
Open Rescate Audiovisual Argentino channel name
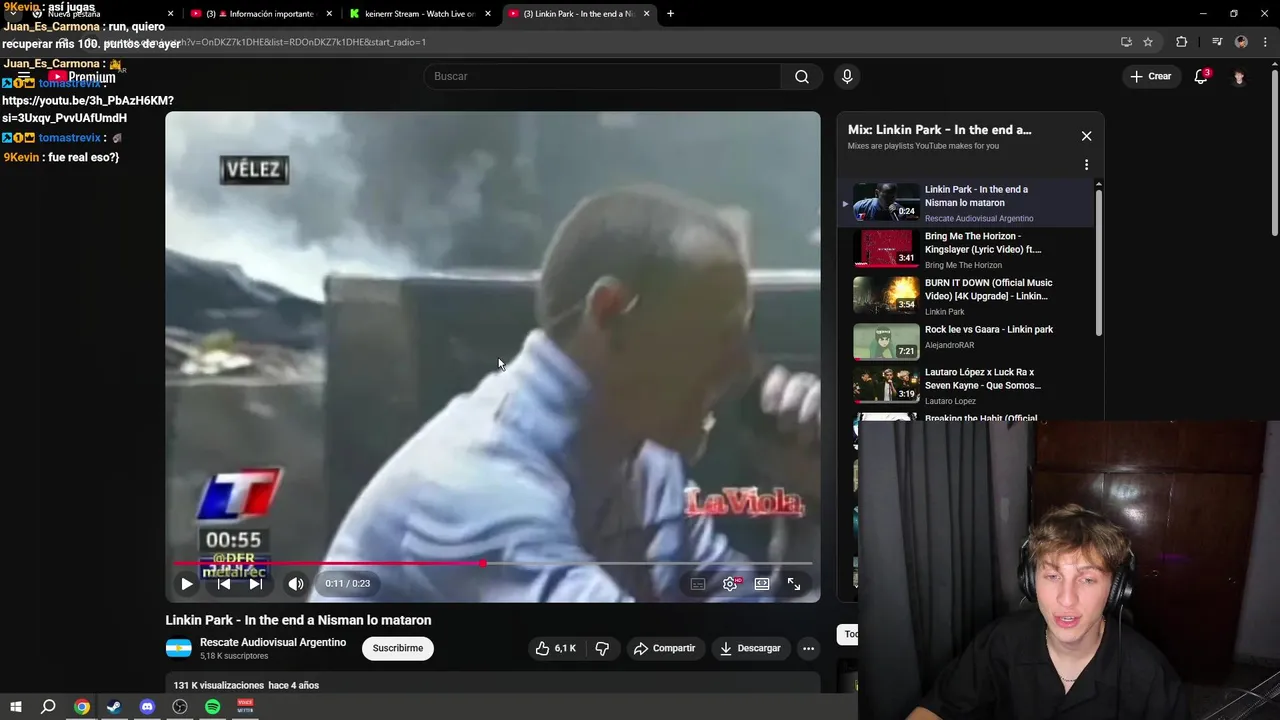point(273,642)
